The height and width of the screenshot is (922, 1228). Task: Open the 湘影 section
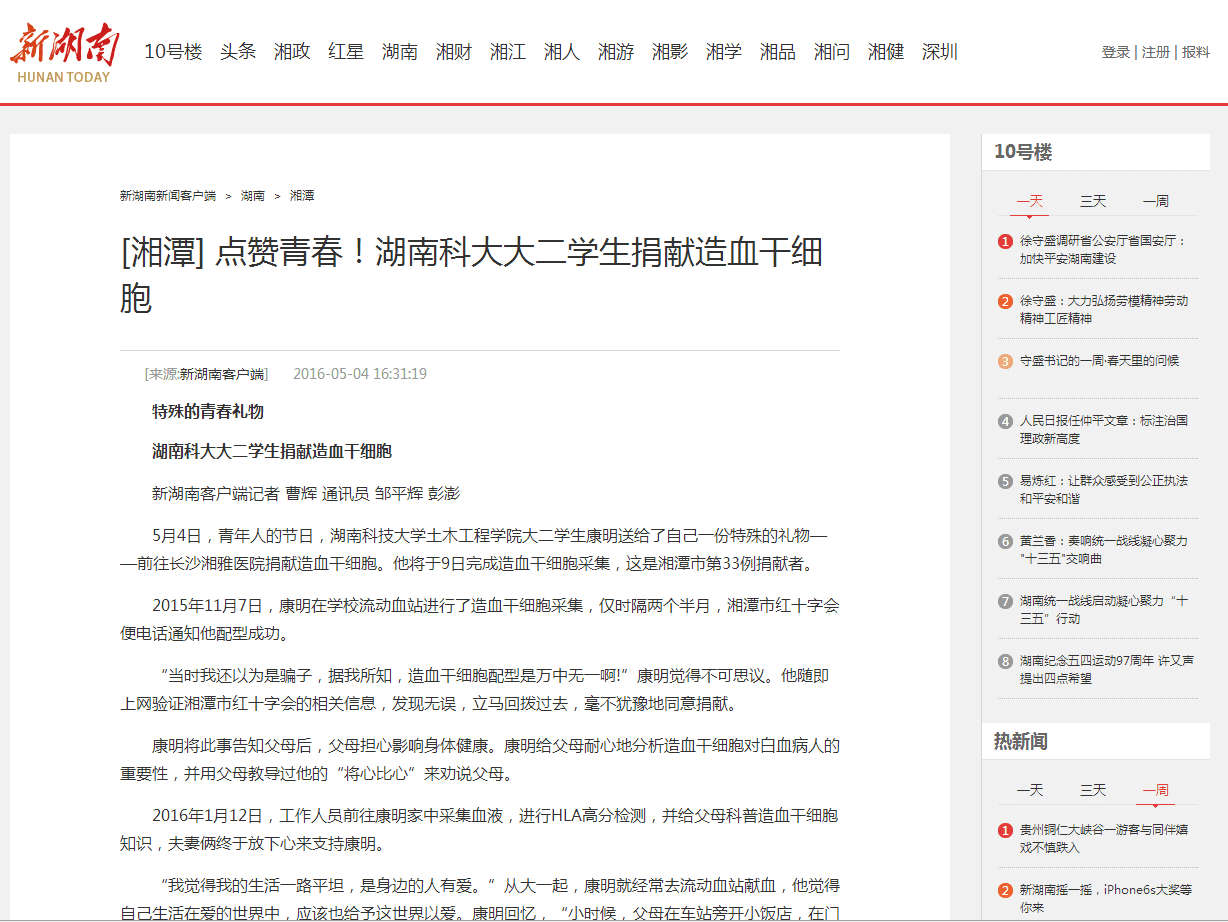pyautogui.click(x=670, y=52)
